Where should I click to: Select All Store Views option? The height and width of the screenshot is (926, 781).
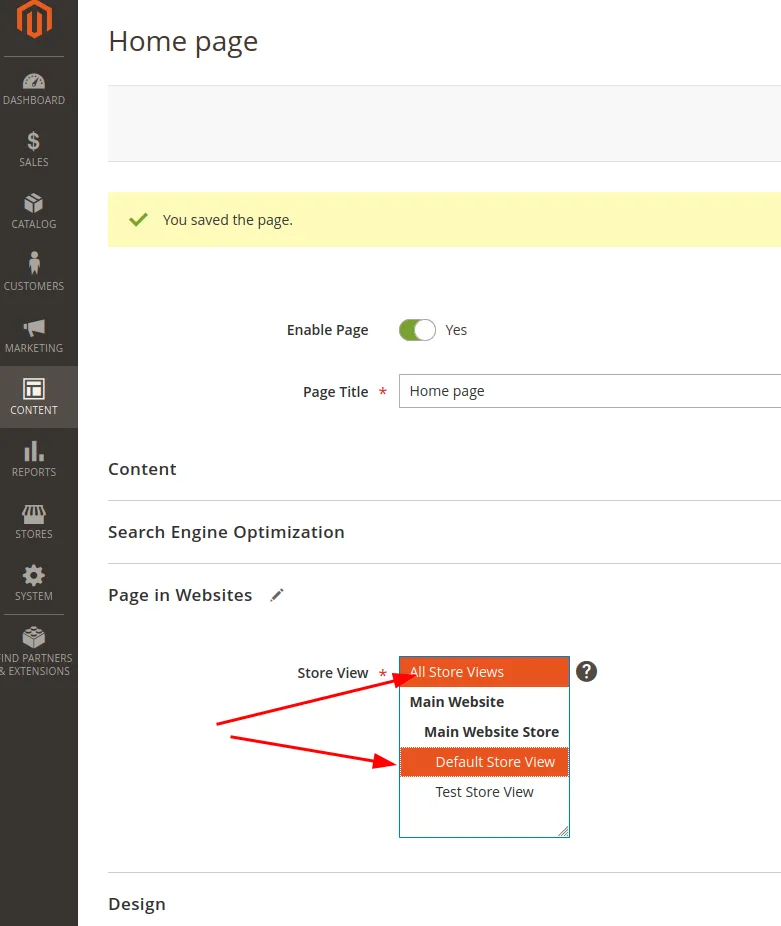(x=484, y=672)
